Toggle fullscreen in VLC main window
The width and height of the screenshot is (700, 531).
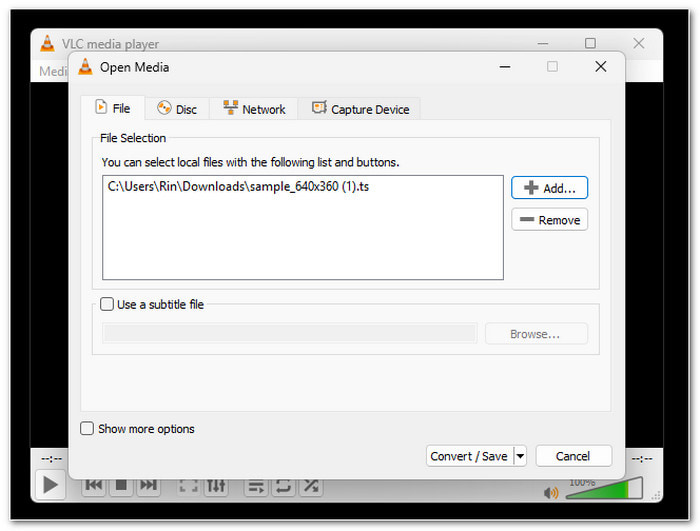point(188,486)
